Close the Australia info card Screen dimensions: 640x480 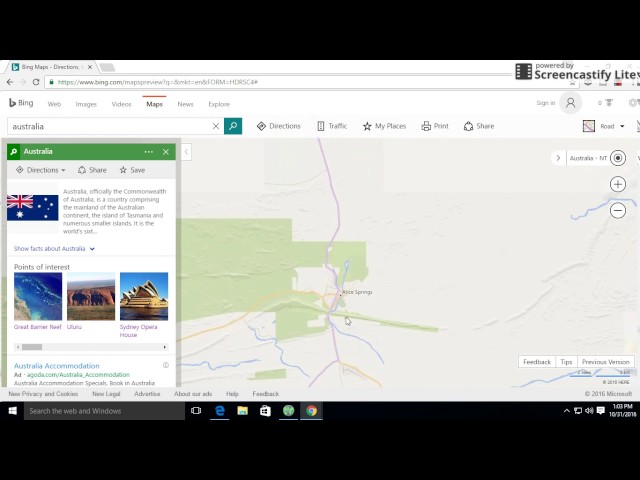tap(166, 152)
